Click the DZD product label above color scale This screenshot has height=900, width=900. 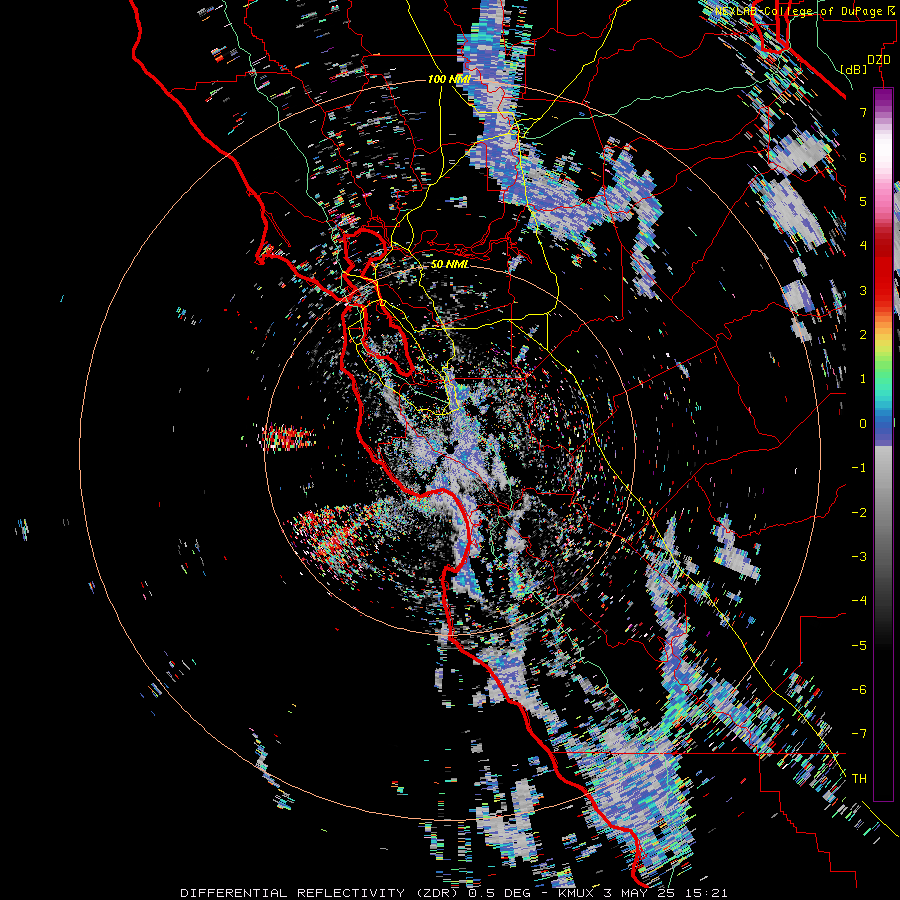pyautogui.click(x=879, y=60)
